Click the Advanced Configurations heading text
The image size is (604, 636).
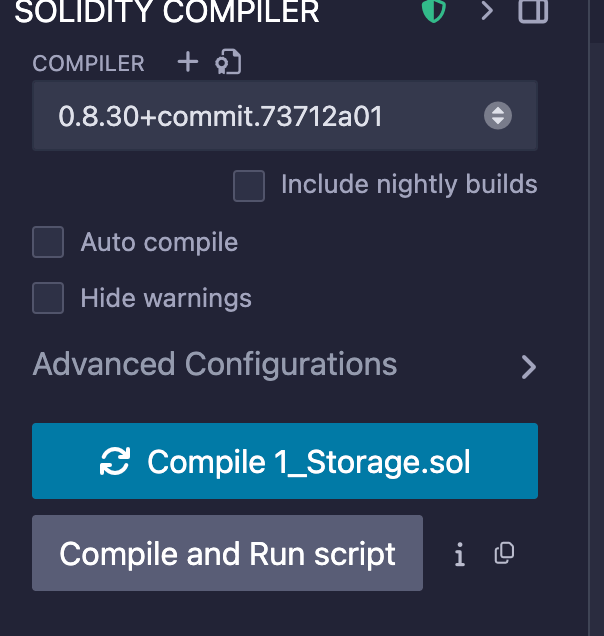tap(215, 364)
